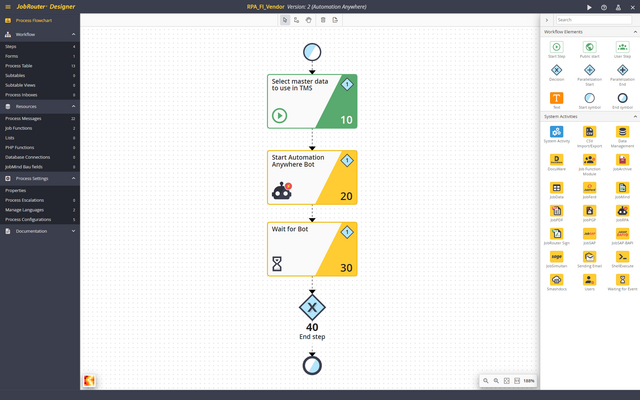Select the JobMind activity icon
This screenshot has height=400, width=640.
(622, 188)
